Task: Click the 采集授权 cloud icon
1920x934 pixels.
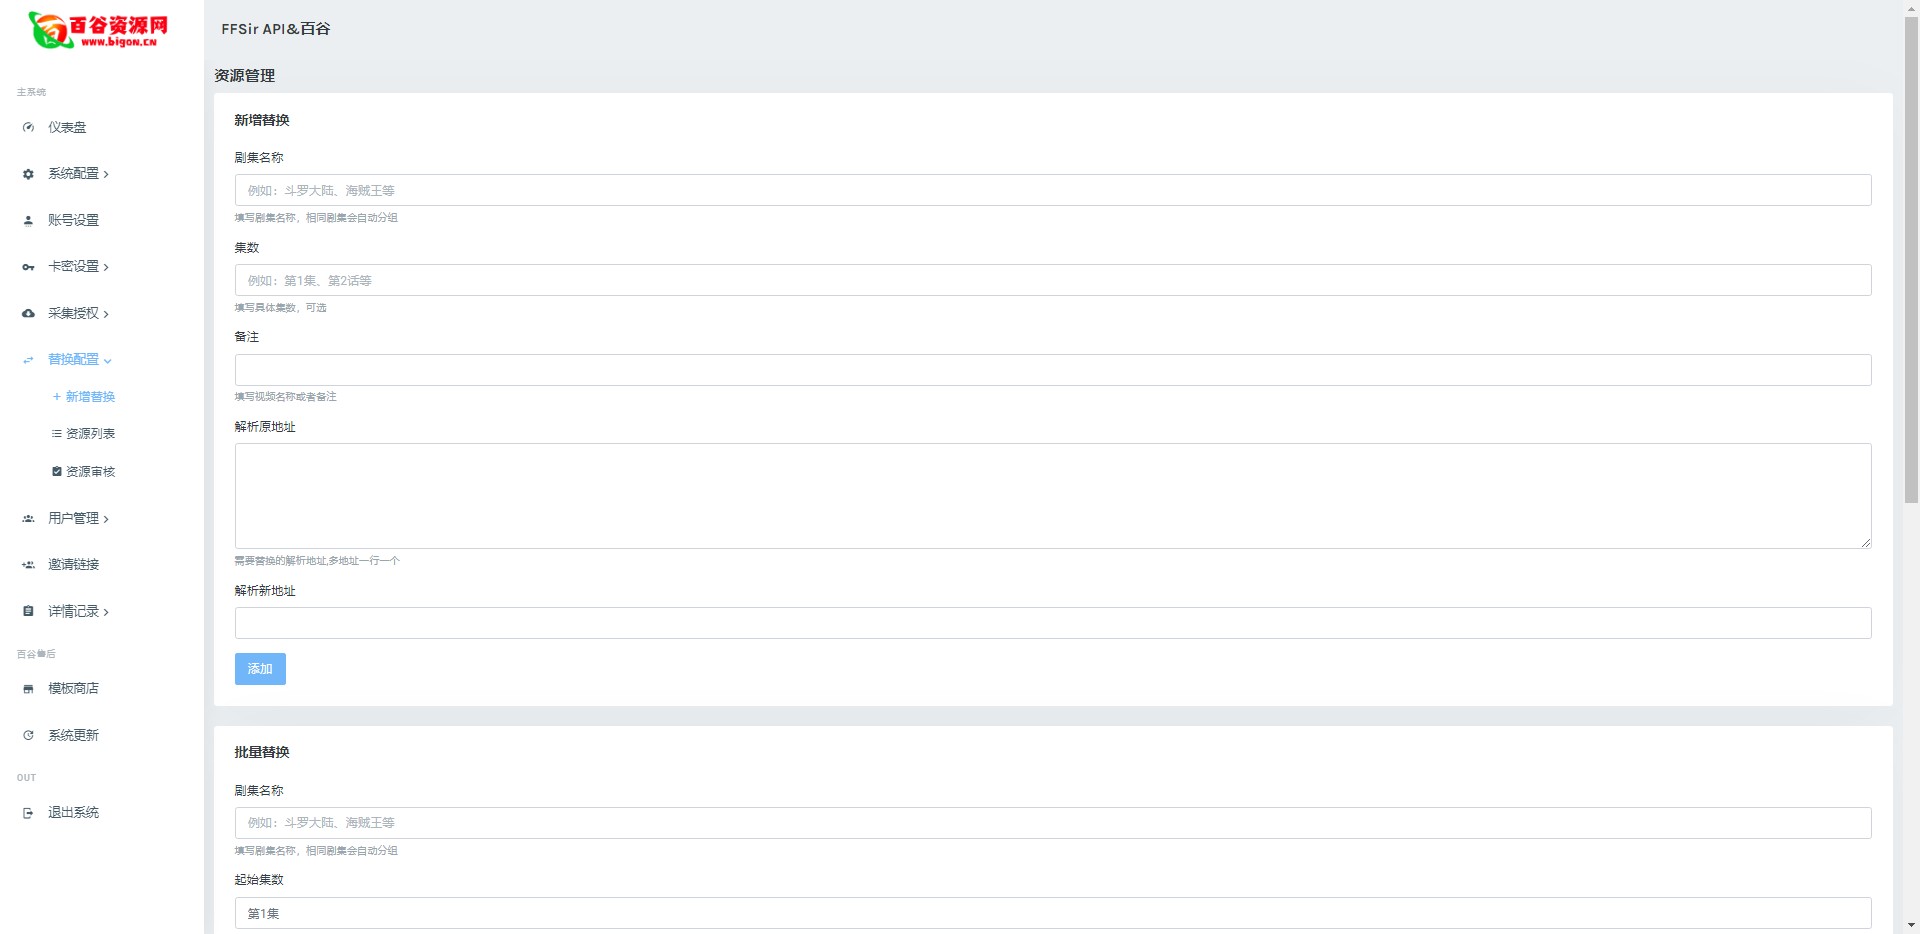Action: pos(28,314)
